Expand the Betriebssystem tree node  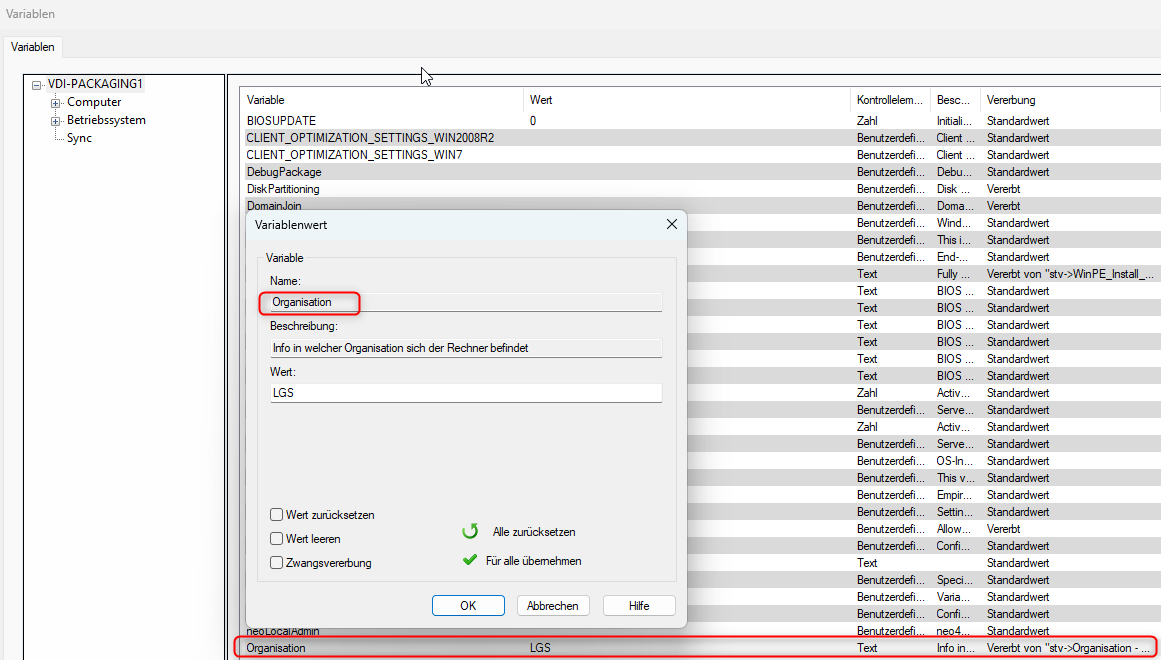[x=56, y=121]
